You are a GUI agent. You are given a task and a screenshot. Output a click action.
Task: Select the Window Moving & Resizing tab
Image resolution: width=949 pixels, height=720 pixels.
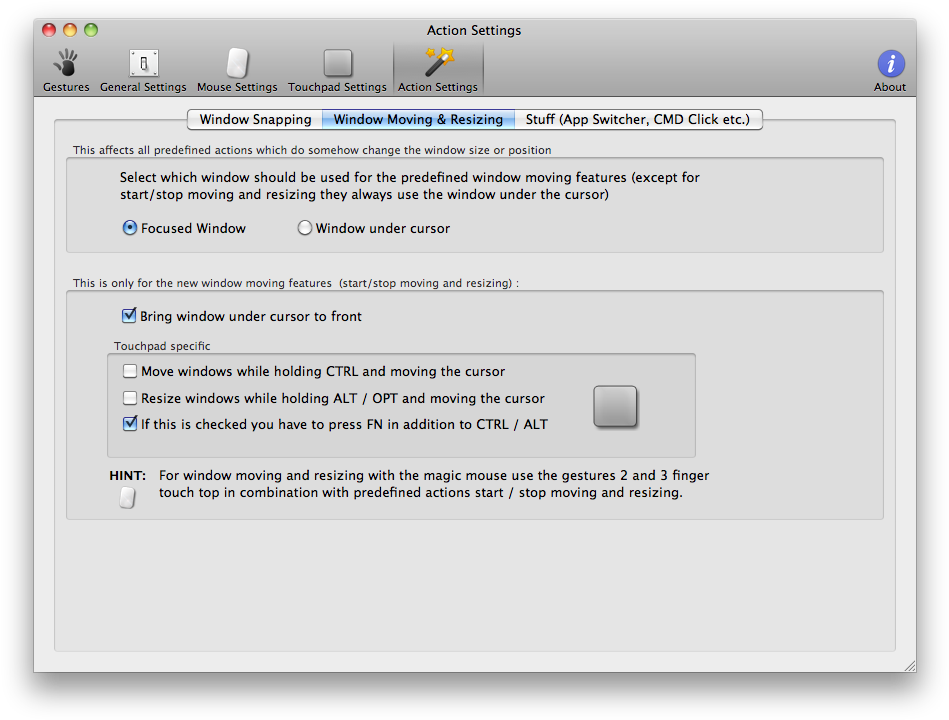[418, 120]
